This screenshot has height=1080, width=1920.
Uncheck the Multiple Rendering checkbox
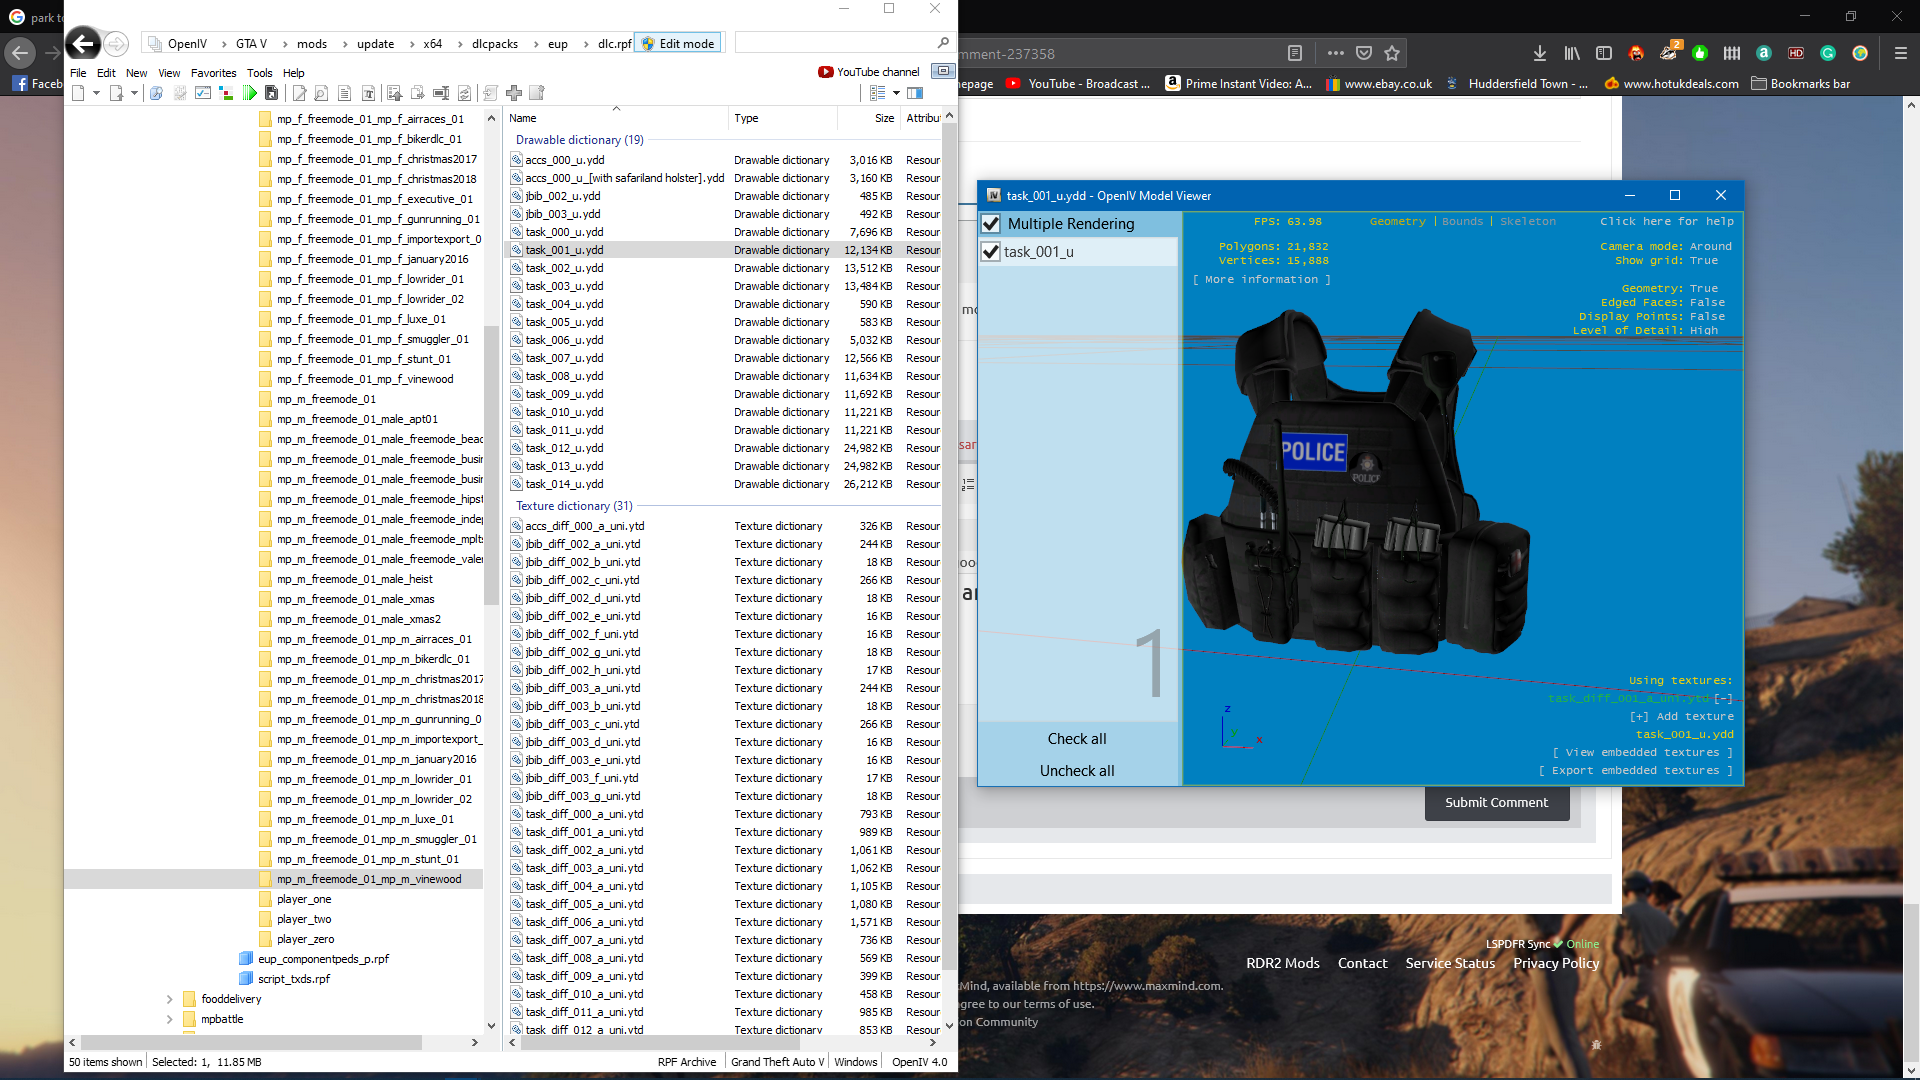pyautogui.click(x=991, y=224)
